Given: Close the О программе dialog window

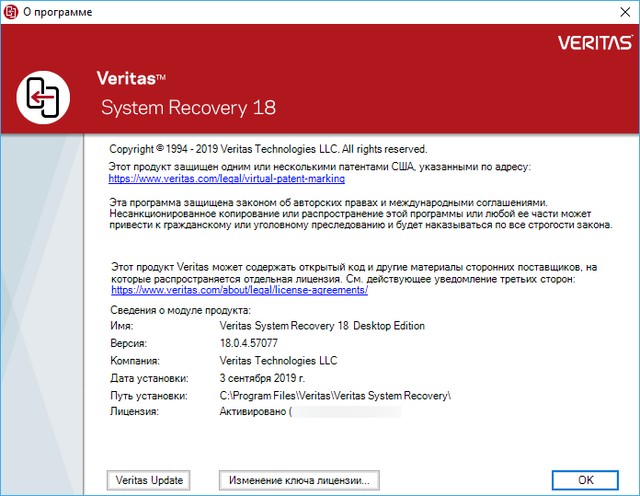Looking at the screenshot, I should point(616,11).
